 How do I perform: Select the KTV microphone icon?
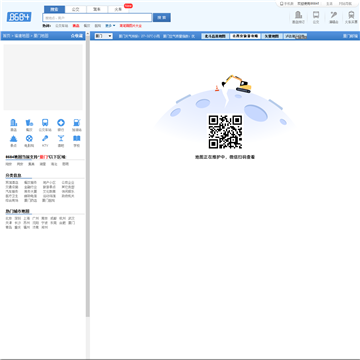point(45,138)
